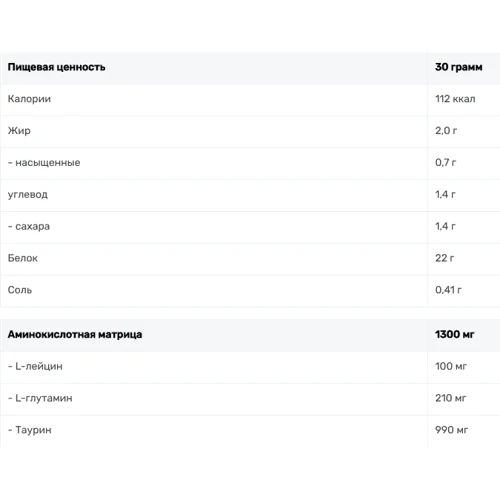Screen dimensions: 500x500
Task: Click the 'Калории' row label
Action: (x=29, y=99)
